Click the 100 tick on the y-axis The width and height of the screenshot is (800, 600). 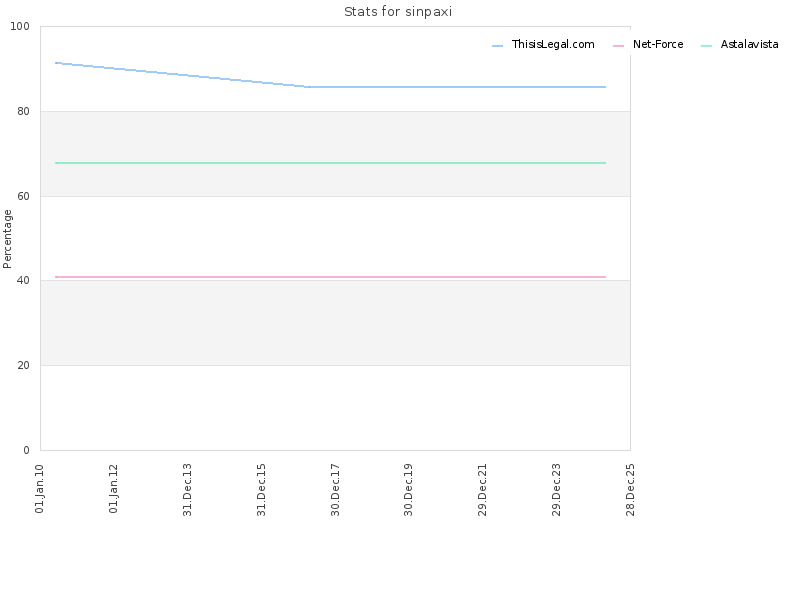[20, 27]
